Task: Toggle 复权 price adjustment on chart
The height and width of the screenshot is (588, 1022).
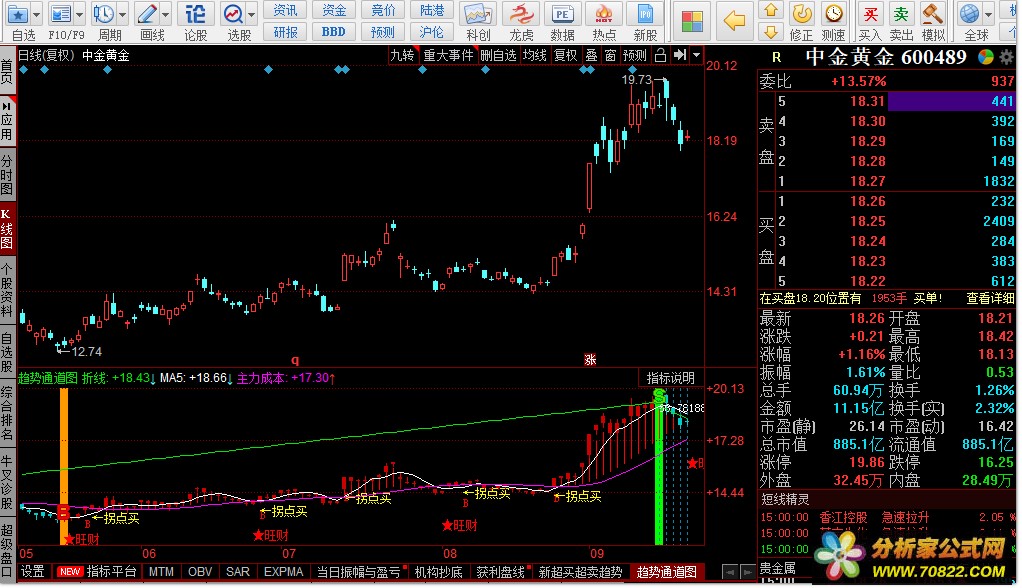Action: [x=565, y=55]
